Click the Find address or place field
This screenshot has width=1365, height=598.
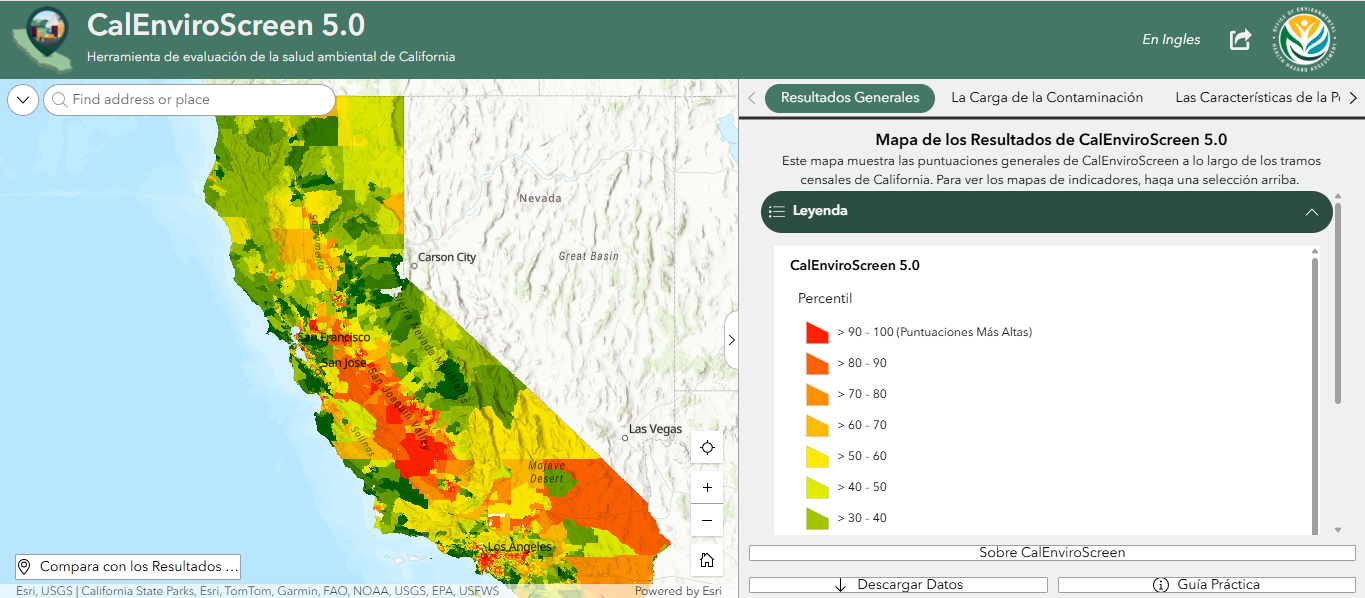point(190,100)
